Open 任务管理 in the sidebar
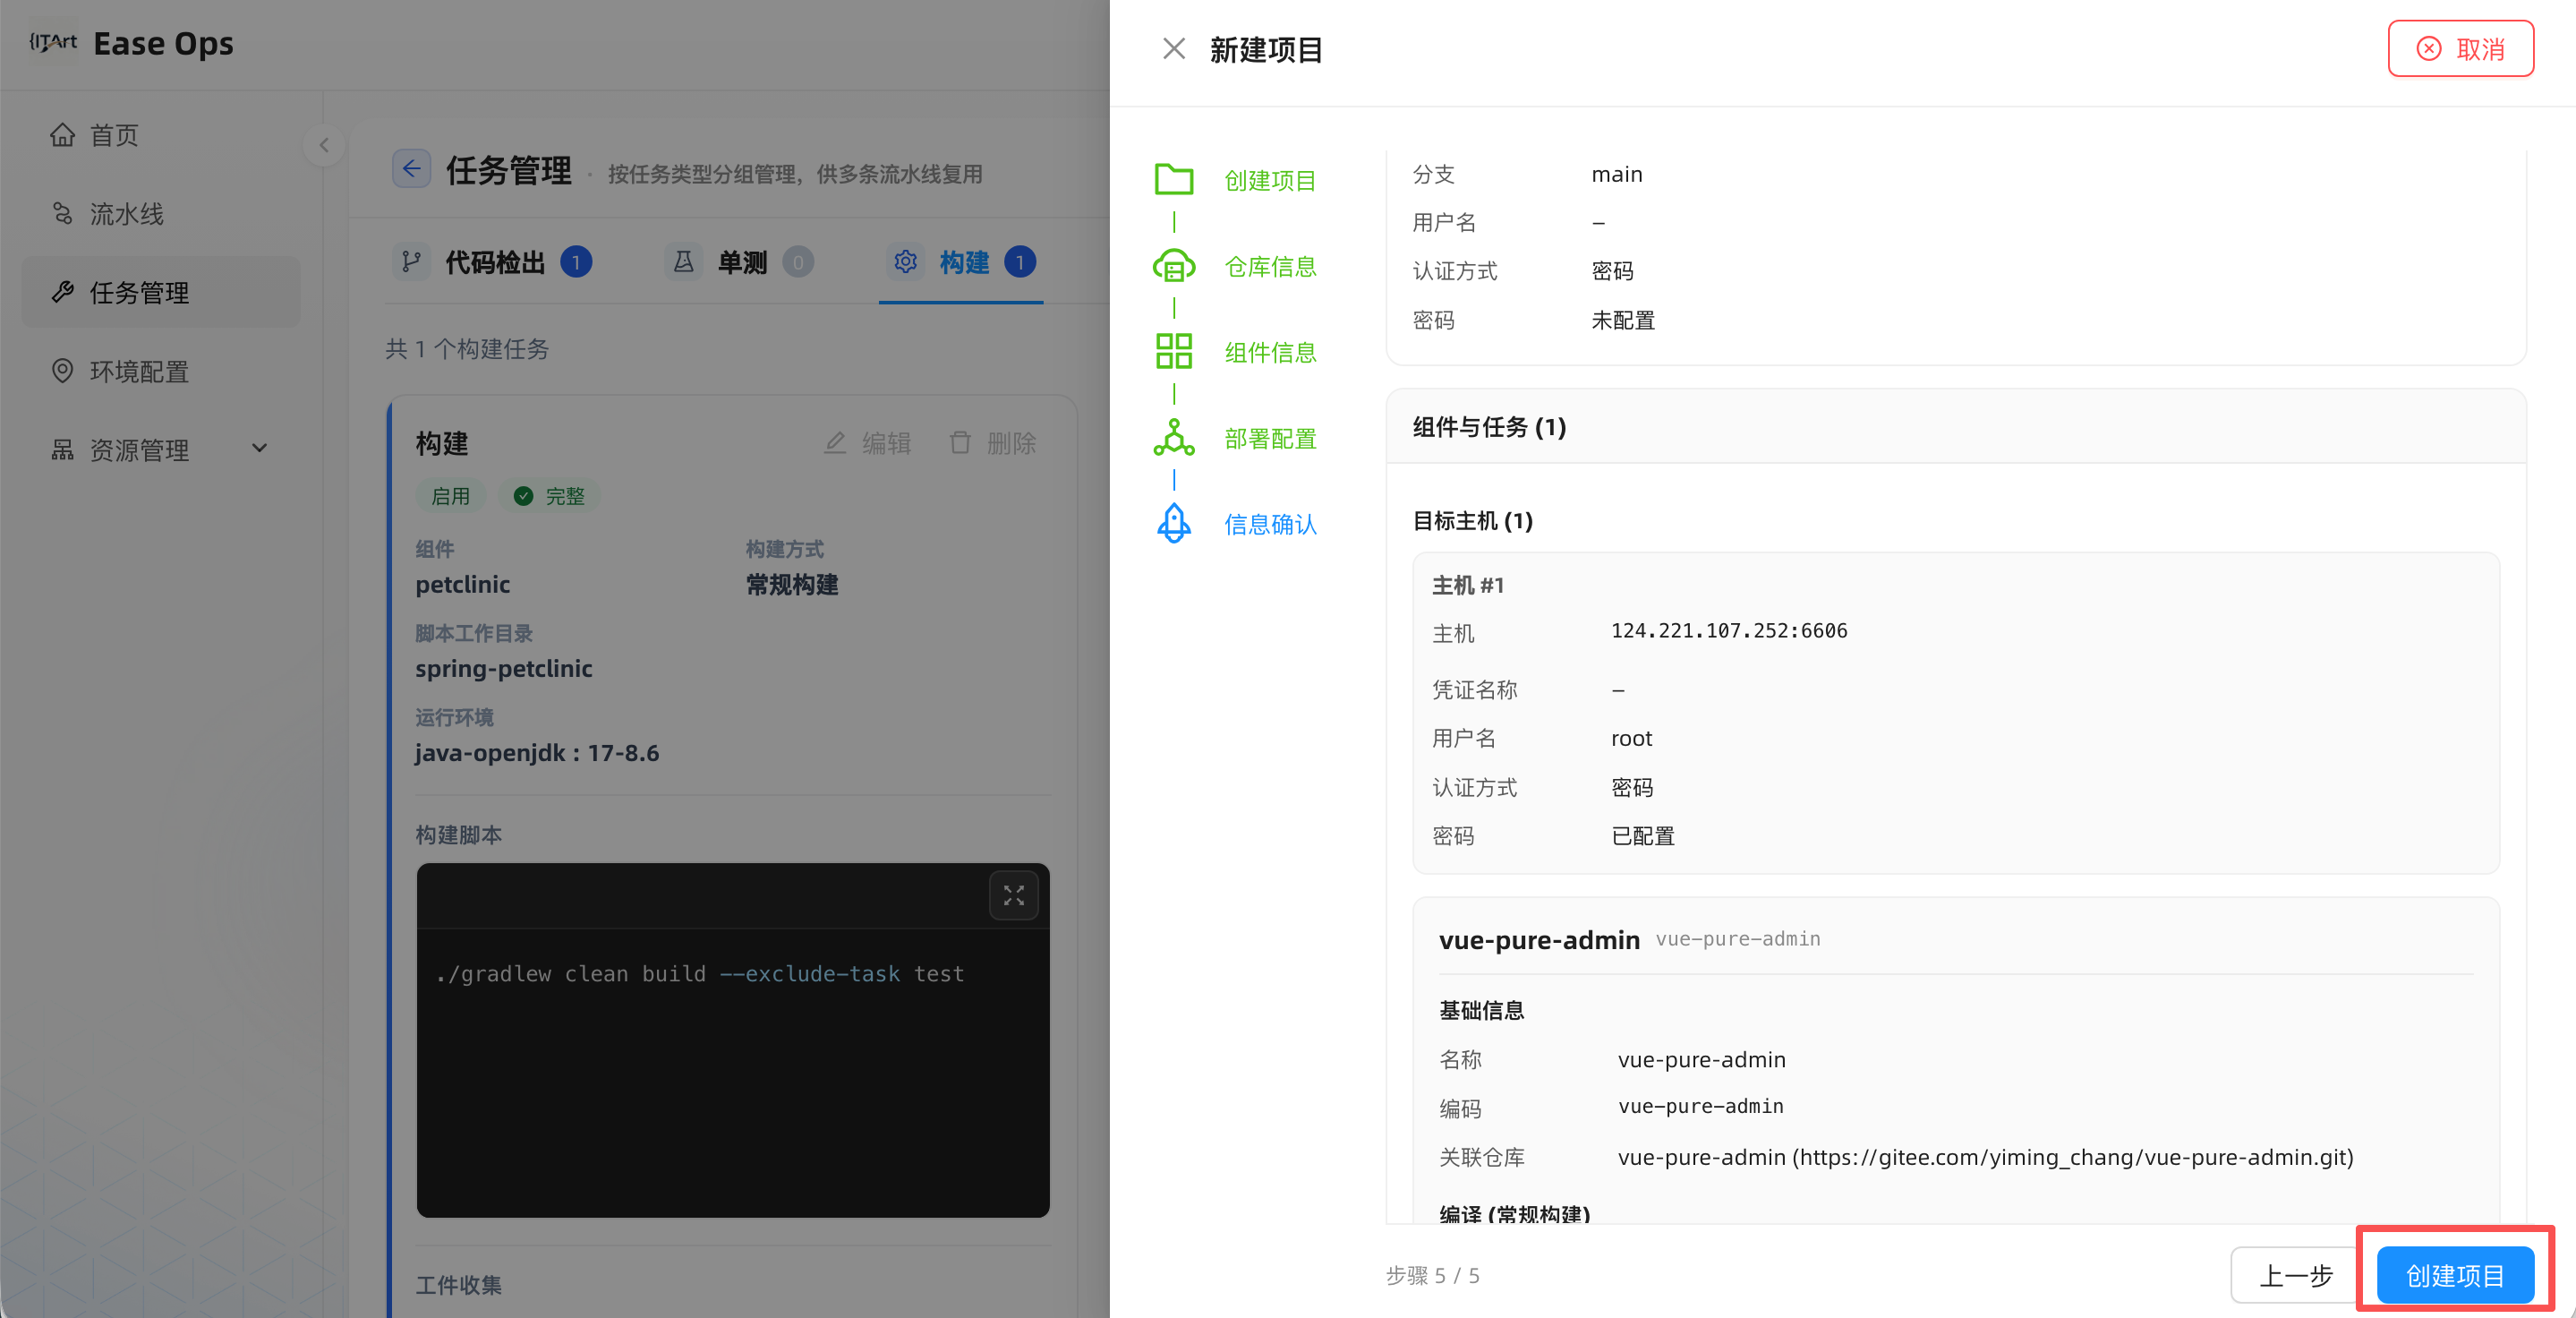The image size is (2576, 1318). coord(161,292)
